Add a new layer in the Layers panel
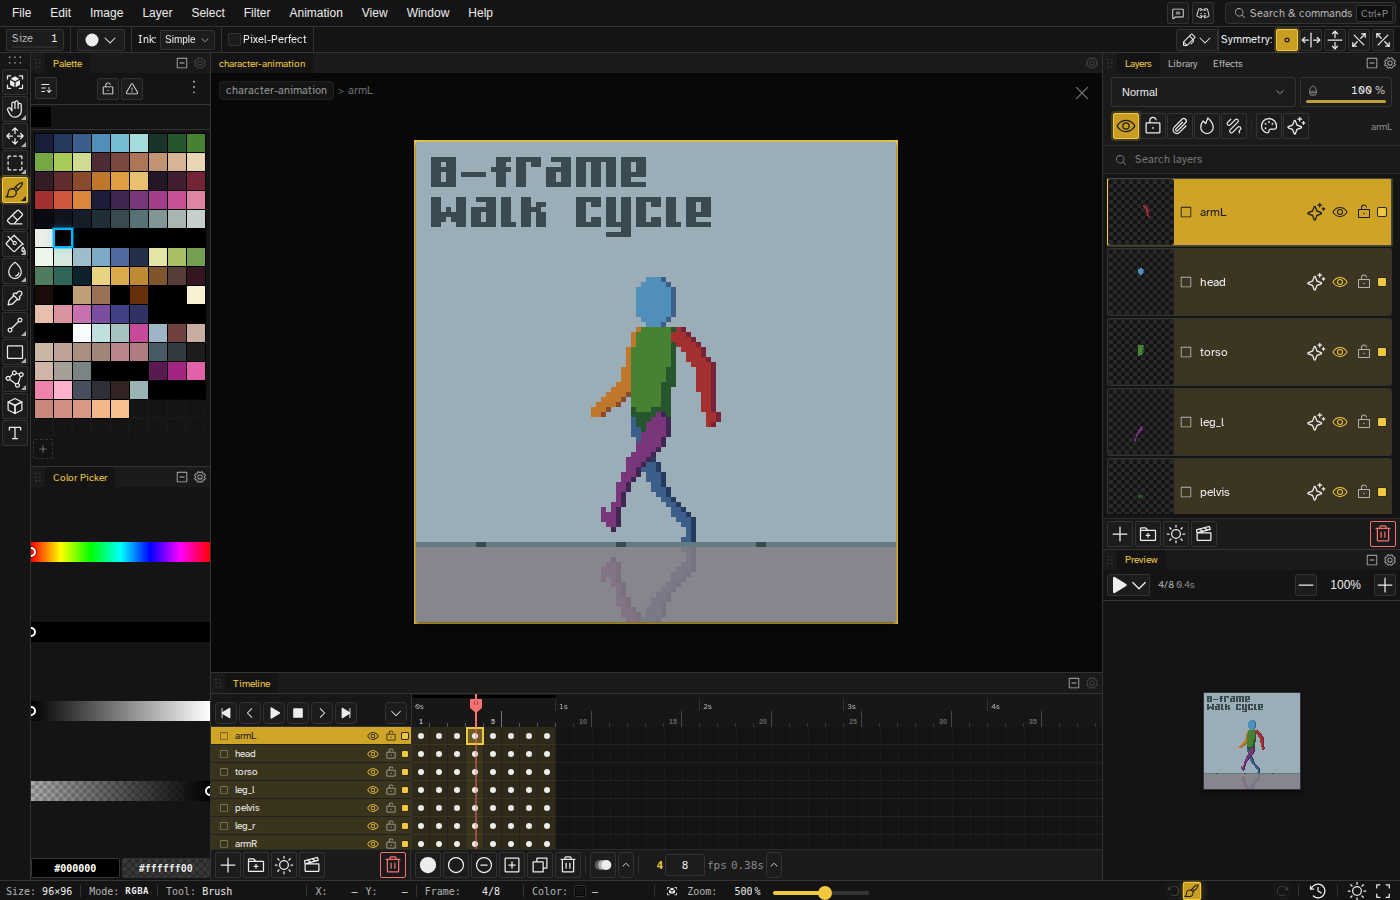 (1120, 534)
